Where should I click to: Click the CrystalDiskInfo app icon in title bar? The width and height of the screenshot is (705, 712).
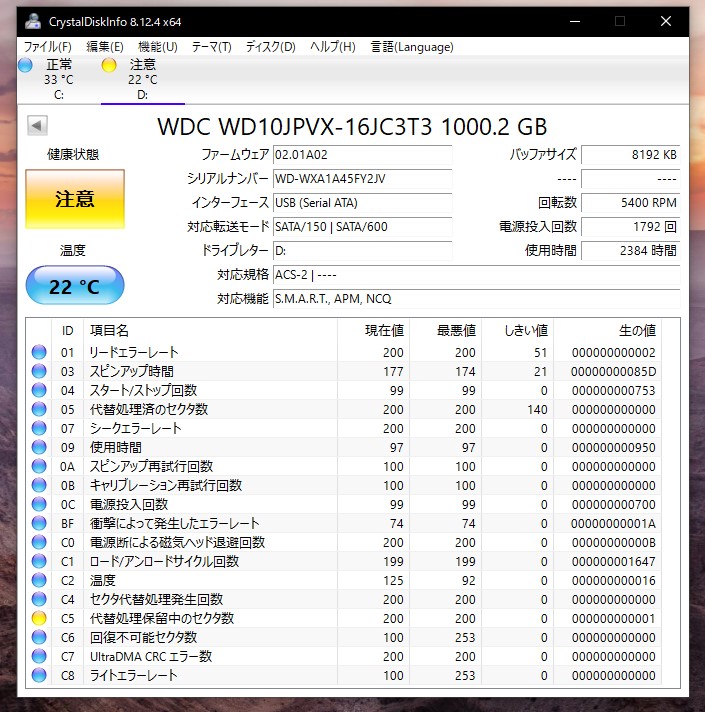pos(33,21)
